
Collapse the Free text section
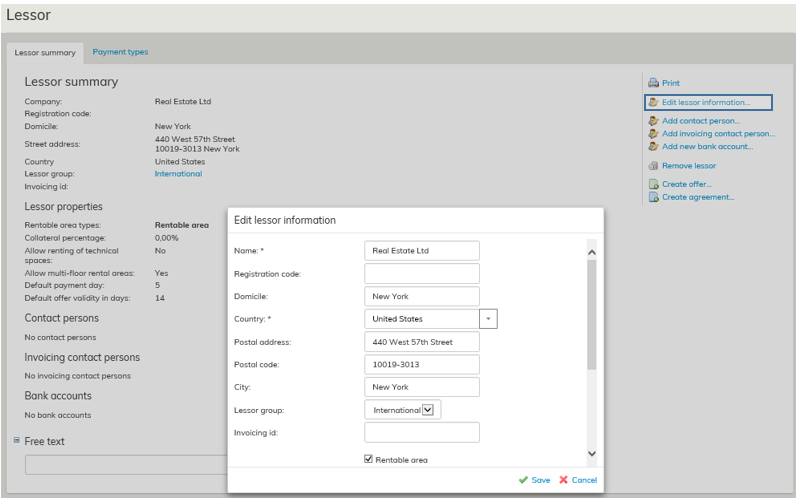tap(17, 441)
